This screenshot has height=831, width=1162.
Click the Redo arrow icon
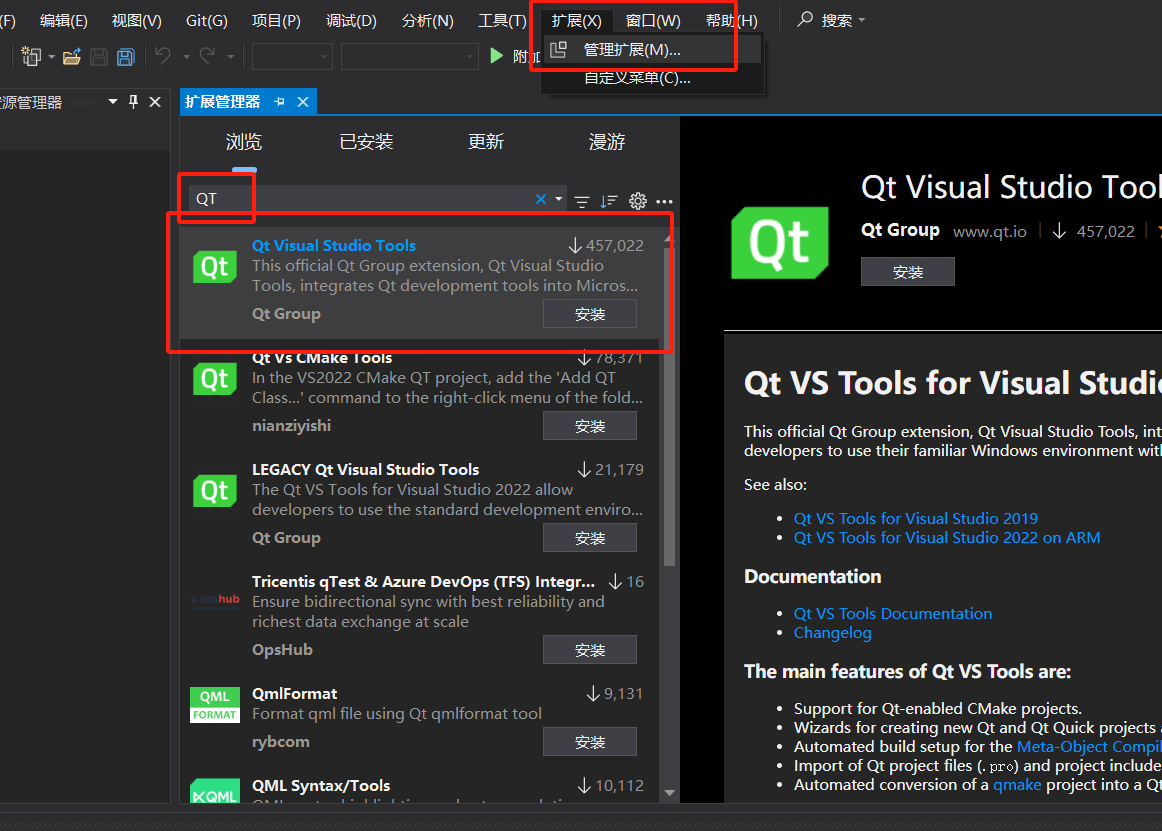tap(208, 56)
